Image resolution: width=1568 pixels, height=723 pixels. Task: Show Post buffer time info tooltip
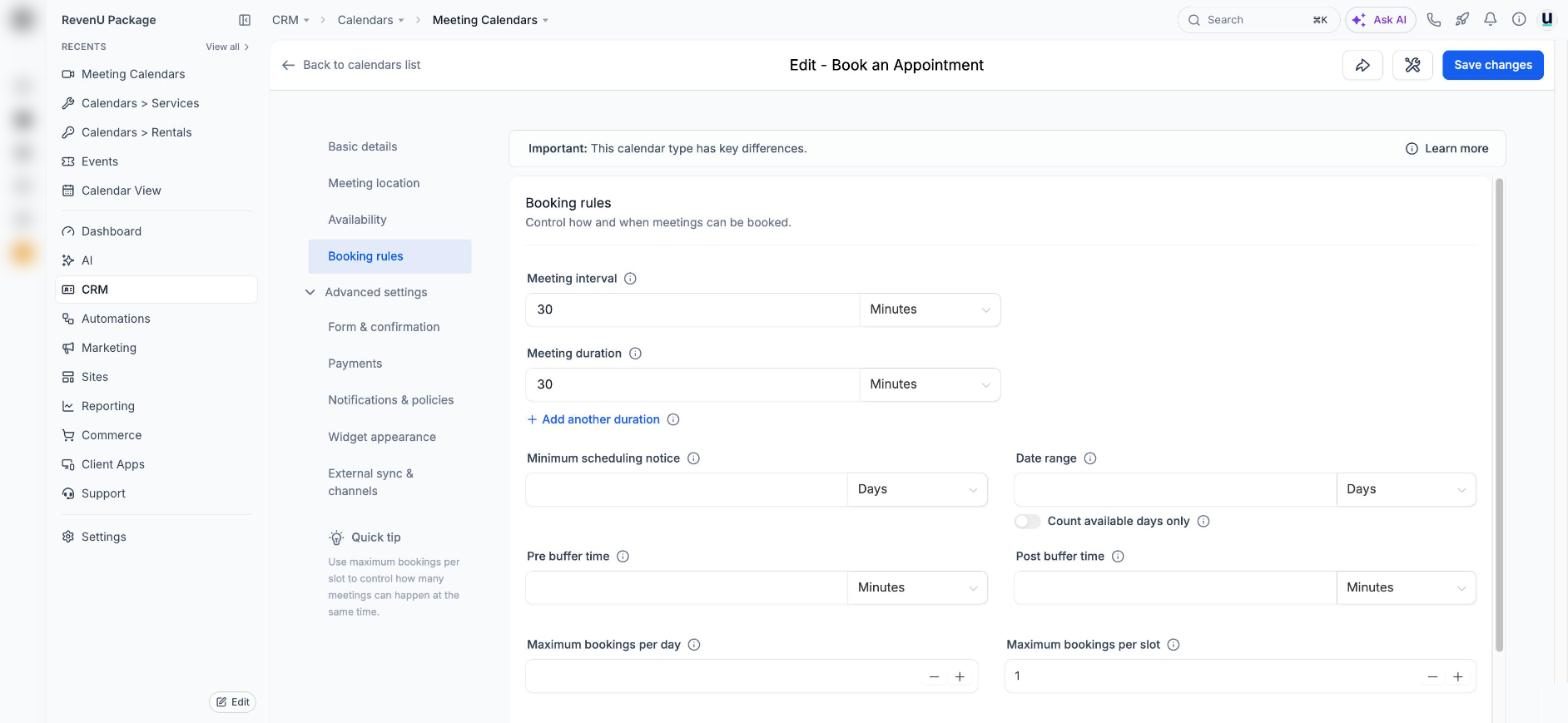coord(1117,557)
